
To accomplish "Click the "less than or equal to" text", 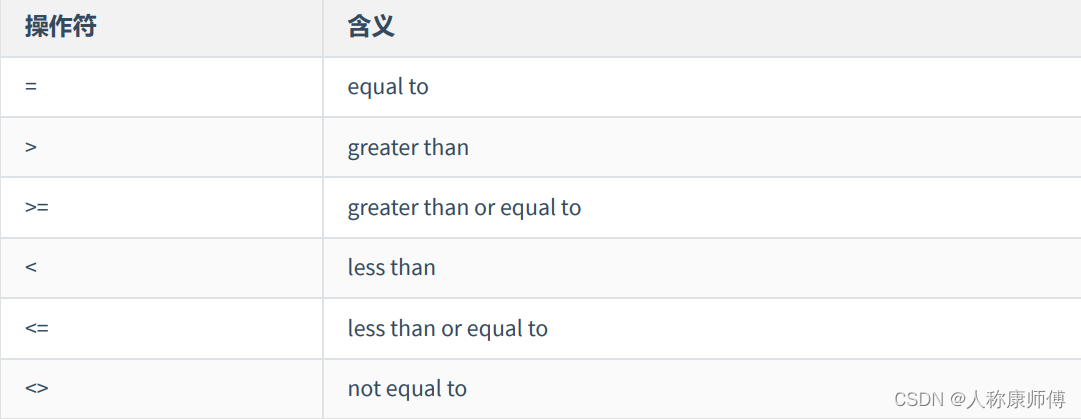I will 447,328.
